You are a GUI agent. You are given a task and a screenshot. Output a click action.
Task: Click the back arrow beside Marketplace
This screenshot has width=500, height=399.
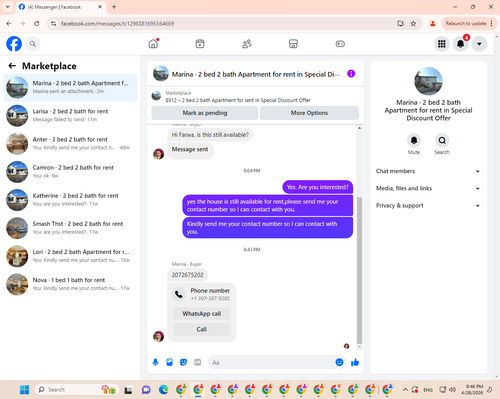click(12, 66)
